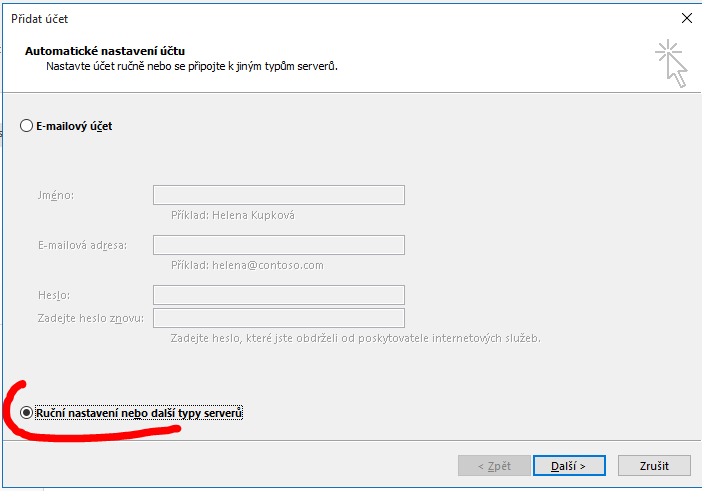Click the Heslo field label
Image resolution: width=702 pixels, height=491 pixels.
(54, 295)
